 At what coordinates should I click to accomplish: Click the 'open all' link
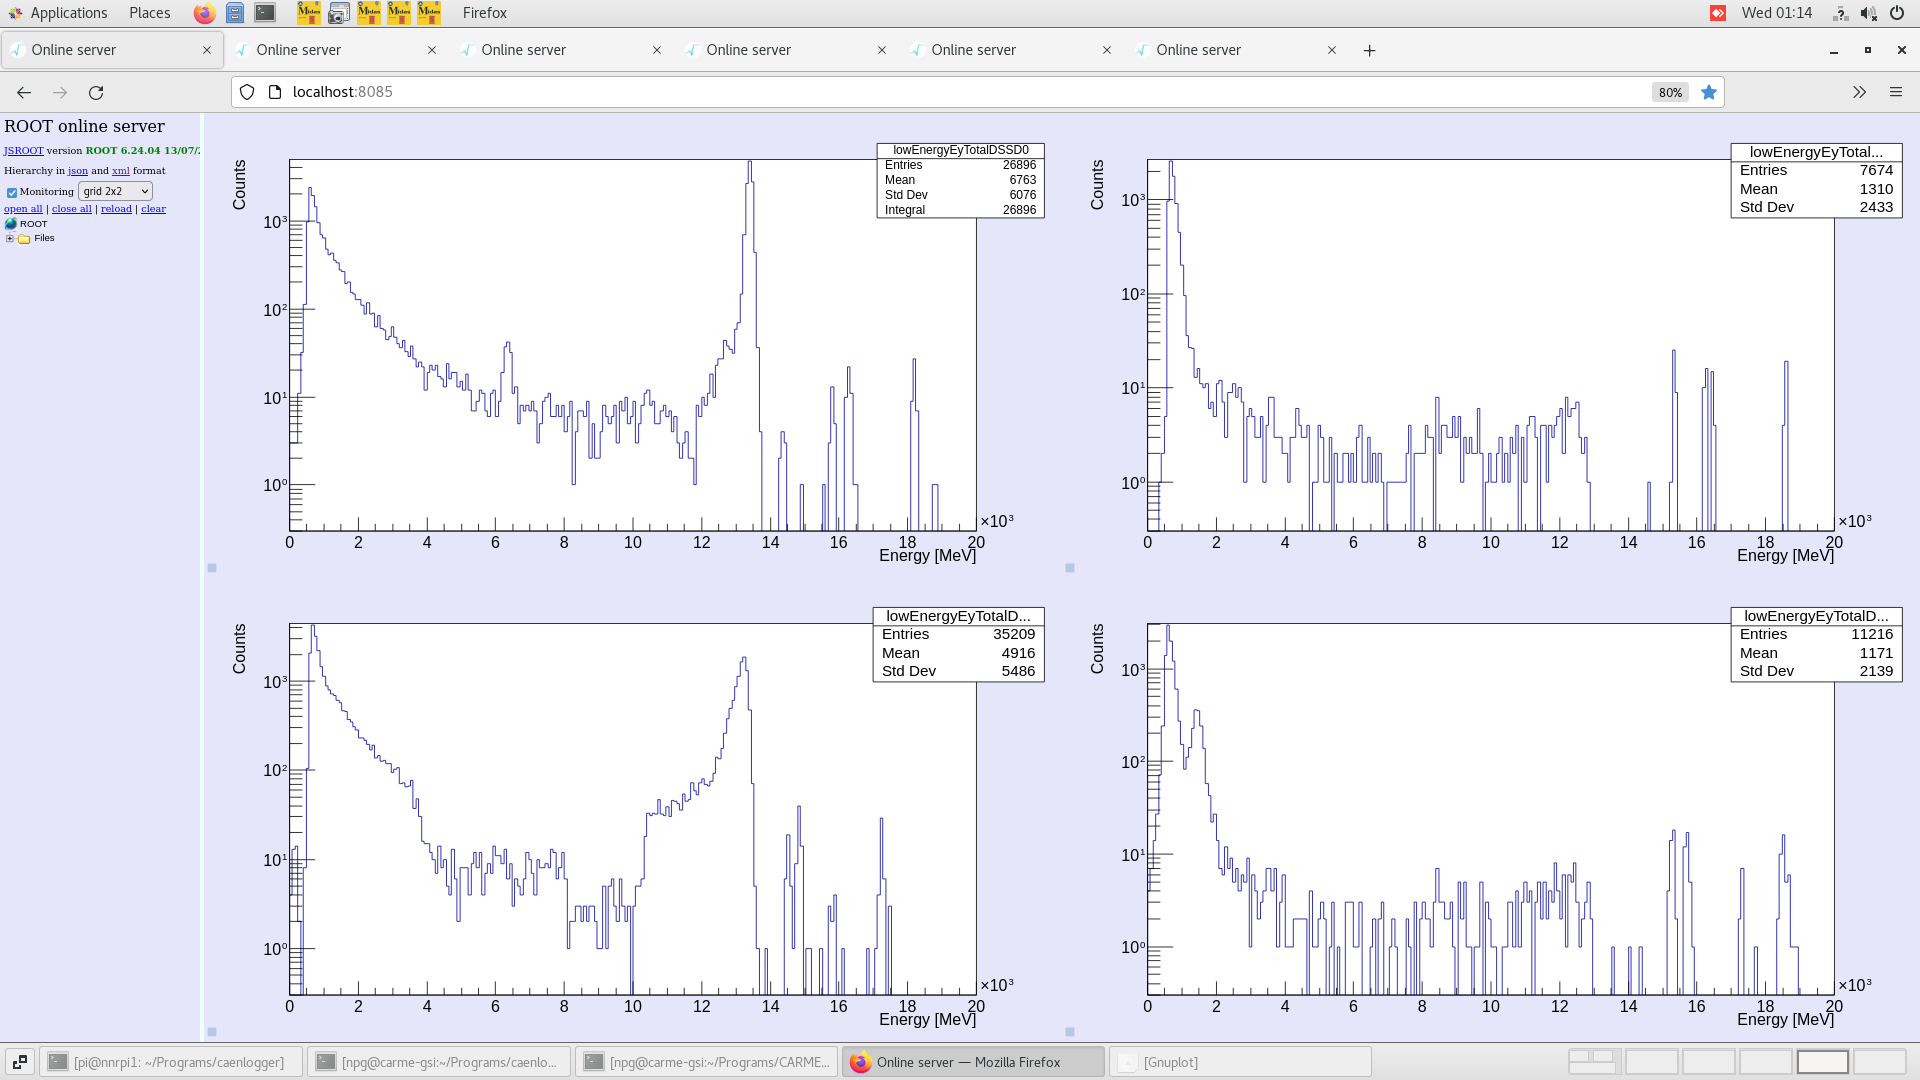click(x=23, y=209)
